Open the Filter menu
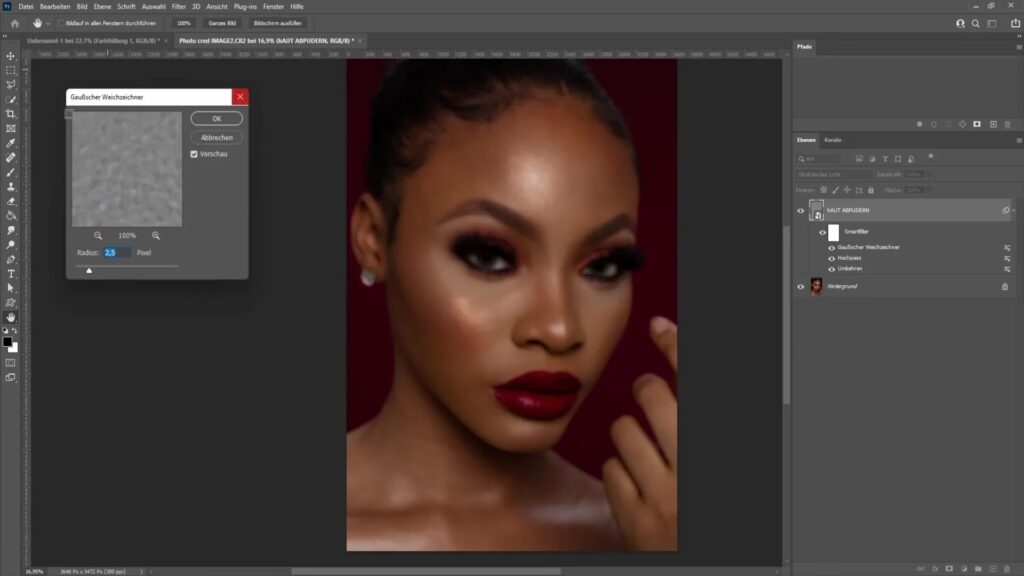 click(x=178, y=6)
